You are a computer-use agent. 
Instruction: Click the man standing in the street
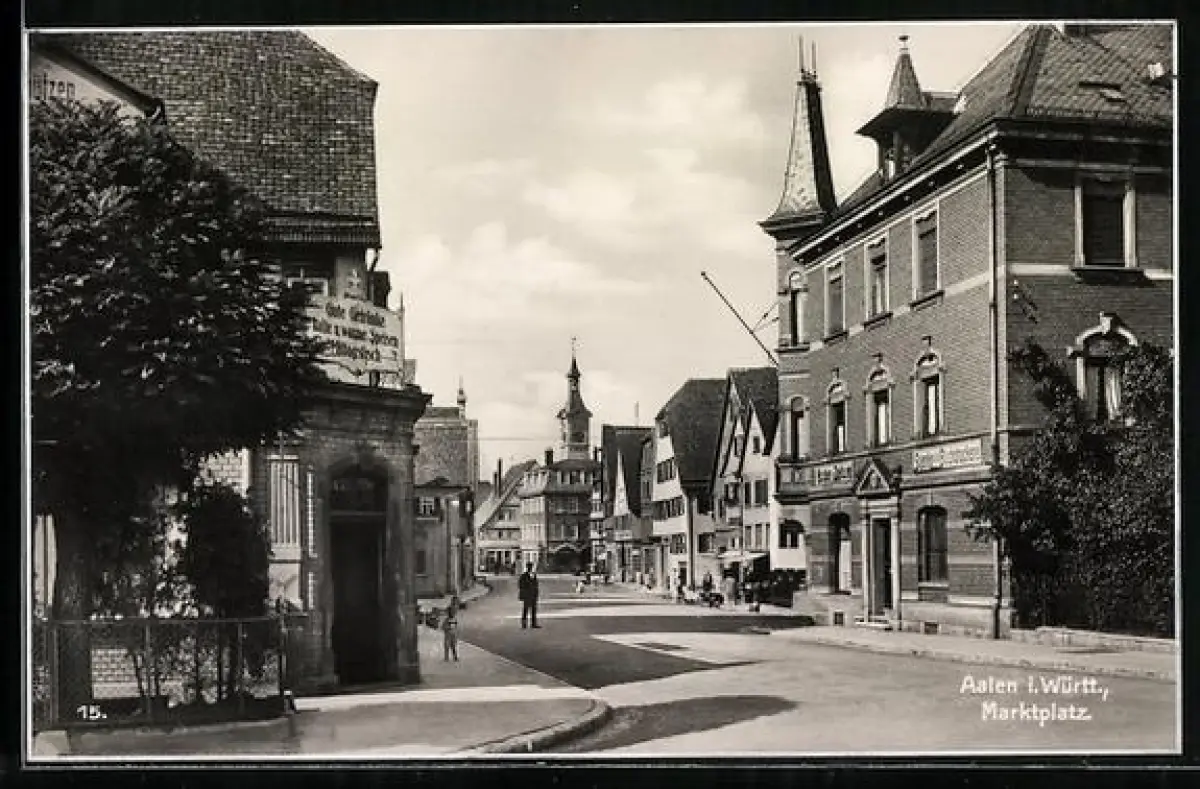(529, 596)
